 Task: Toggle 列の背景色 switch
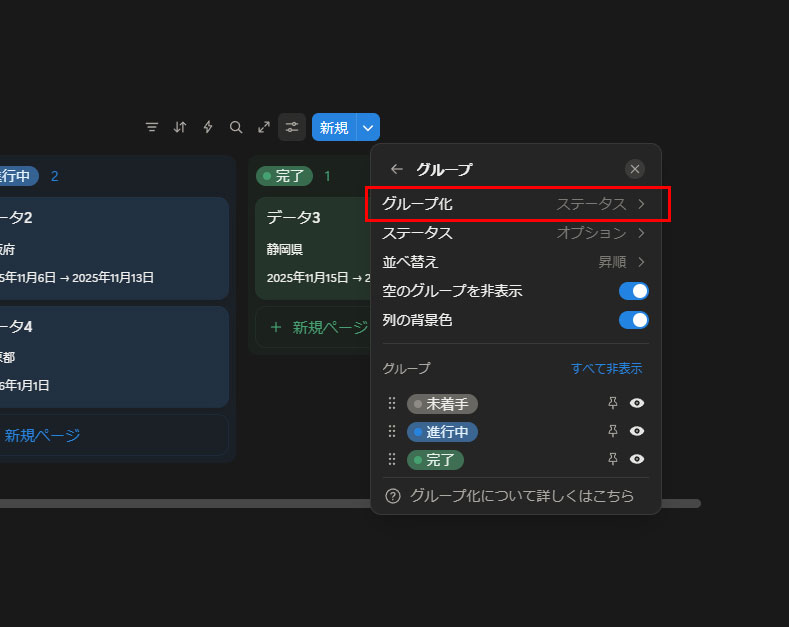pos(634,320)
